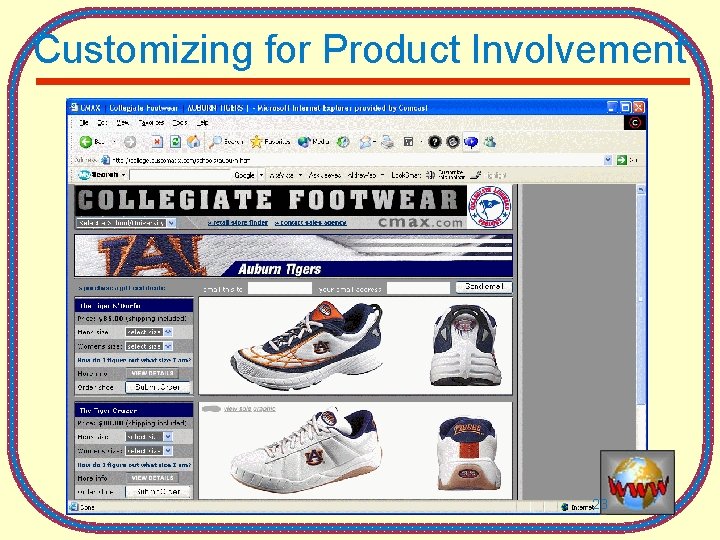The width and height of the screenshot is (720, 540).
Task: Click VIEW DETAILS for the Tiger Cruser
Action: point(152,478)
